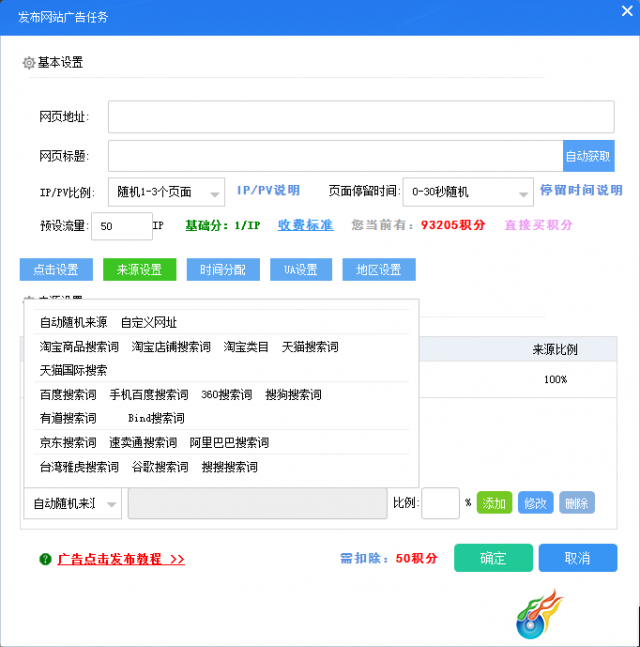This screenshot has width=640, height=647.
Task: Choose 淘宝店铺搜索词 source option
Action: 171,347
